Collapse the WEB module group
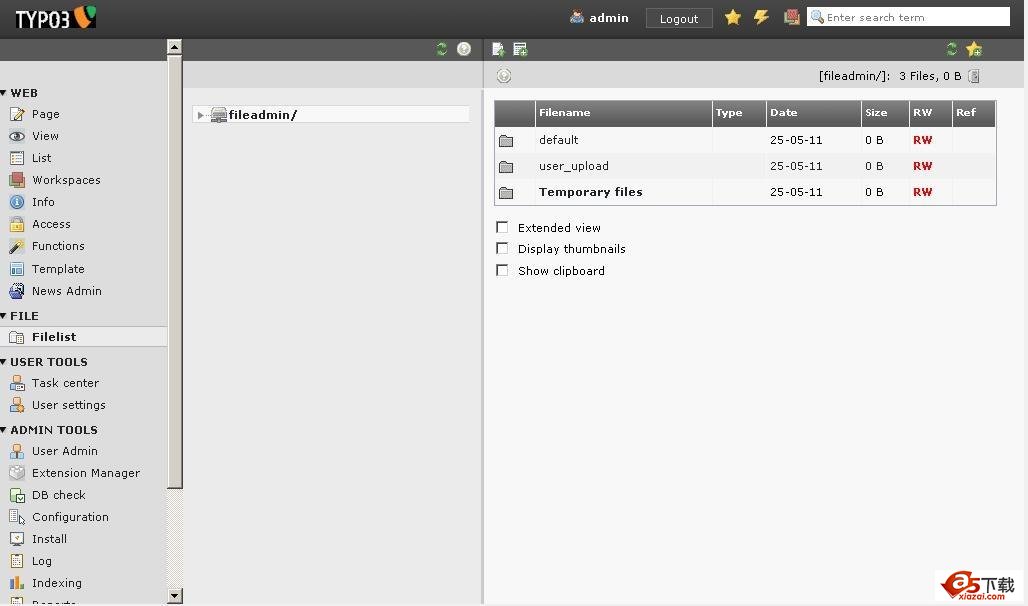Viewport: 1028px width, 606px height. coord(3,93)
